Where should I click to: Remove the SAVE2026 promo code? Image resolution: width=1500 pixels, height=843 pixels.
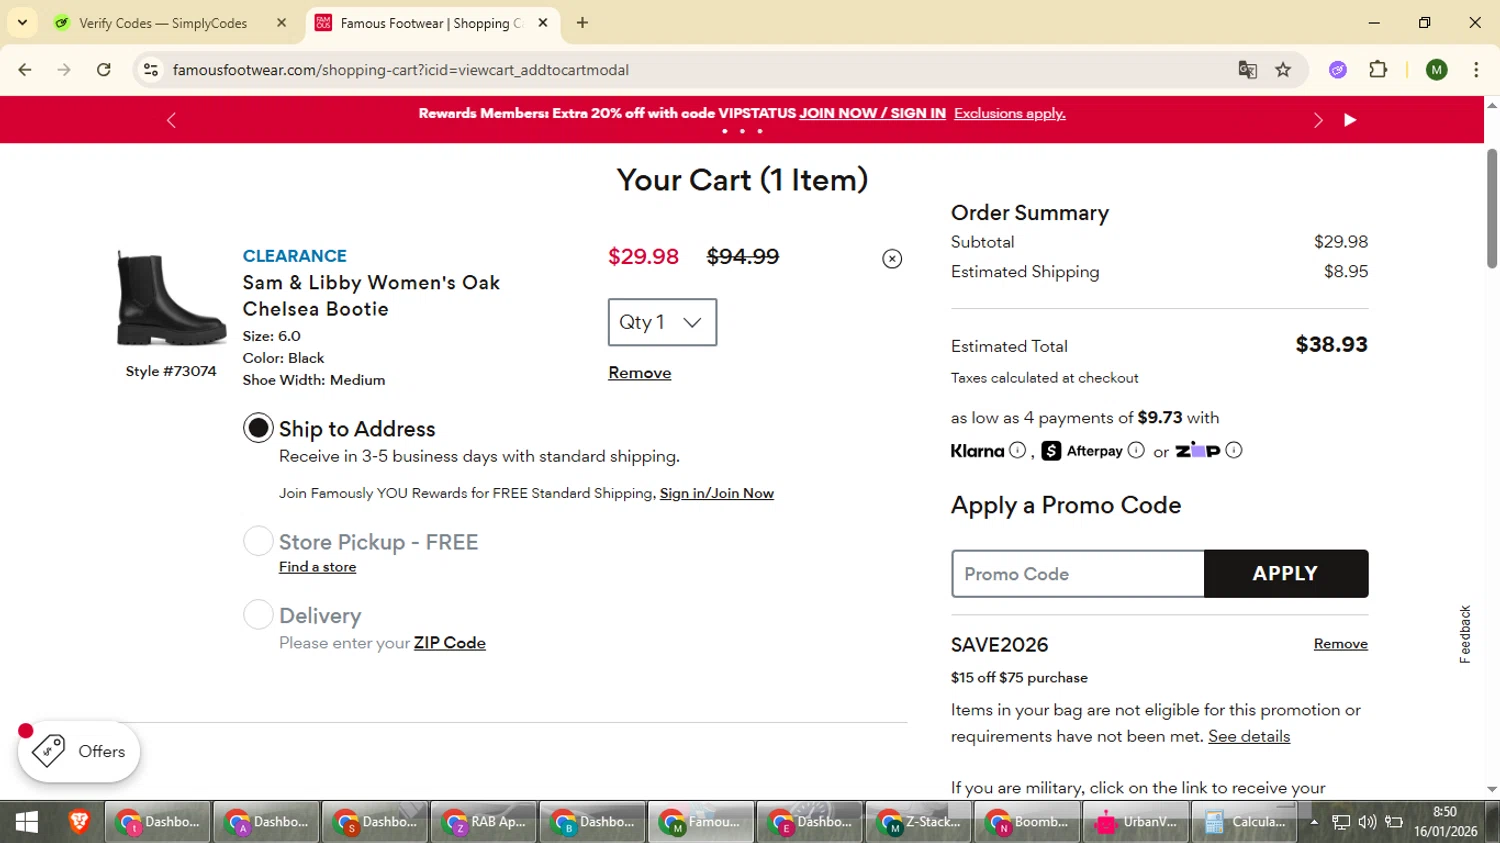point(1341,644)
